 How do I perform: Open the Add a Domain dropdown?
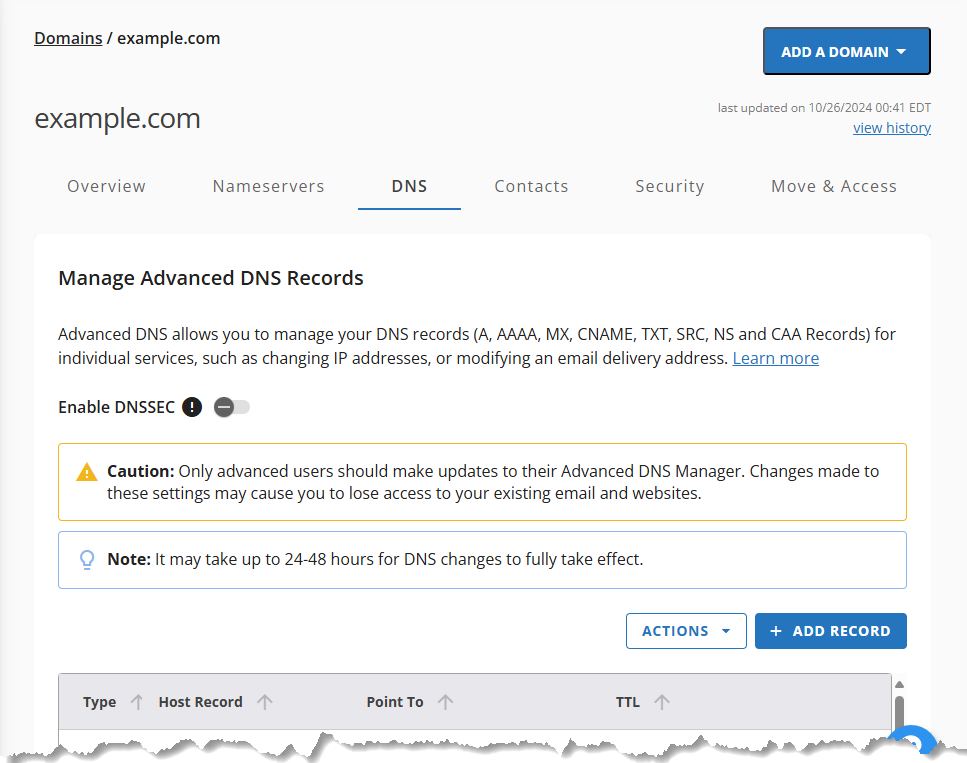[x=846, y=51]
